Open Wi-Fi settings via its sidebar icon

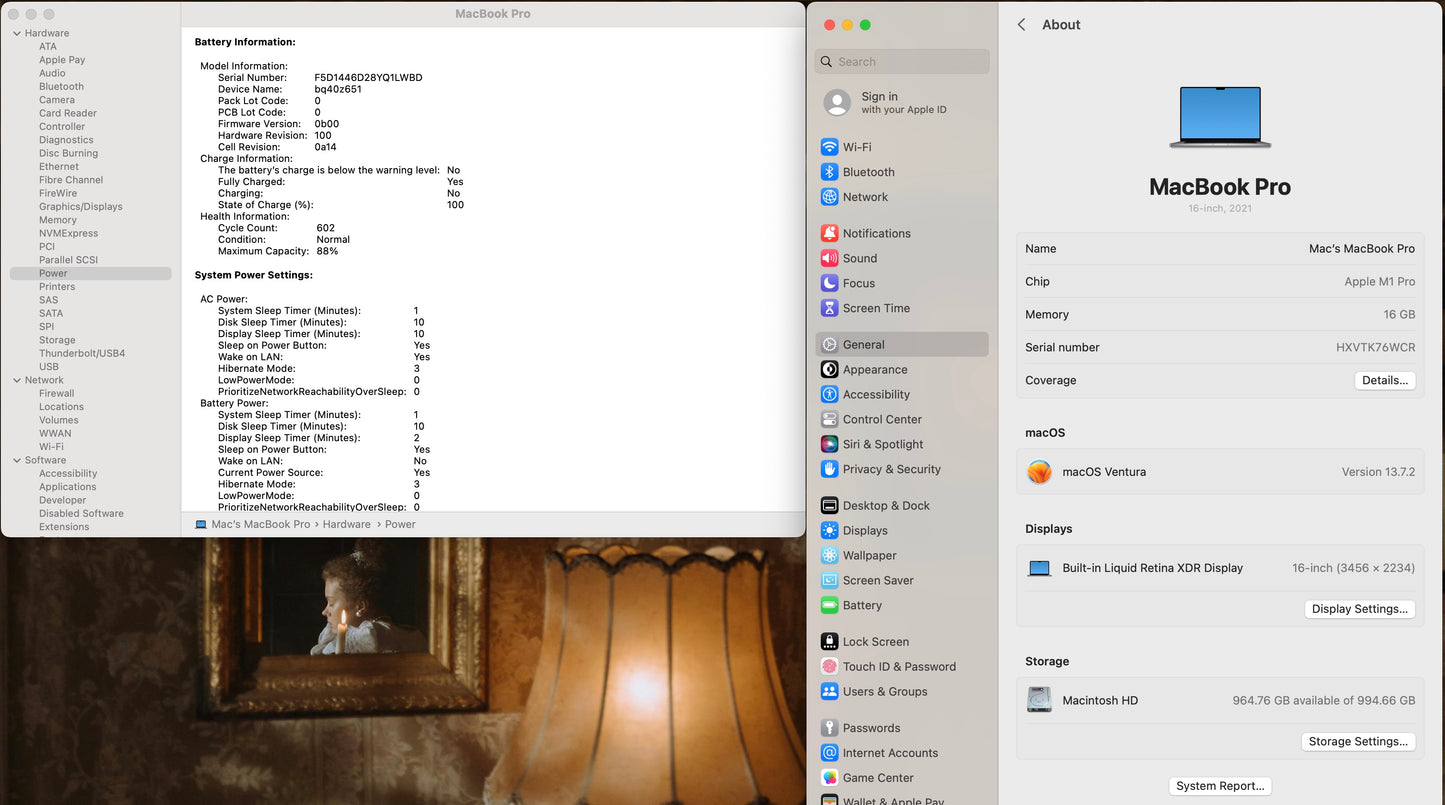coord(829,147)
